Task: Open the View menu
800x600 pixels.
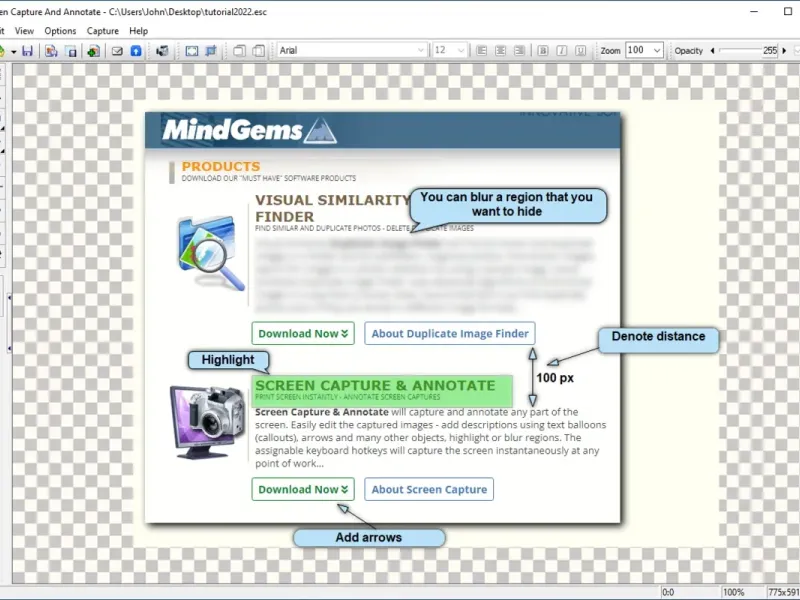Action: 24,31
